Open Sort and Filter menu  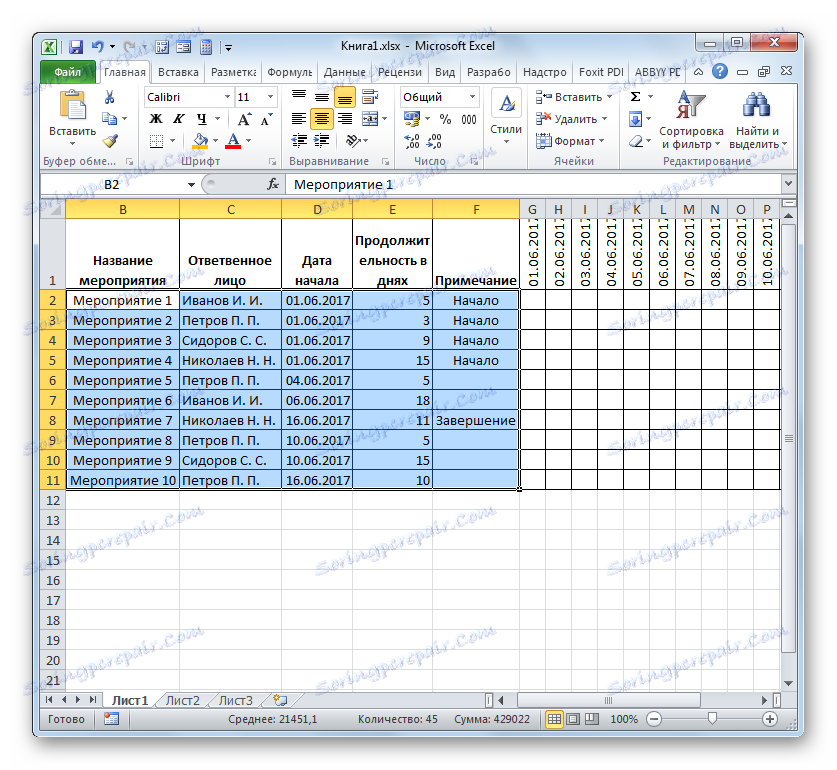click(691, 120)
